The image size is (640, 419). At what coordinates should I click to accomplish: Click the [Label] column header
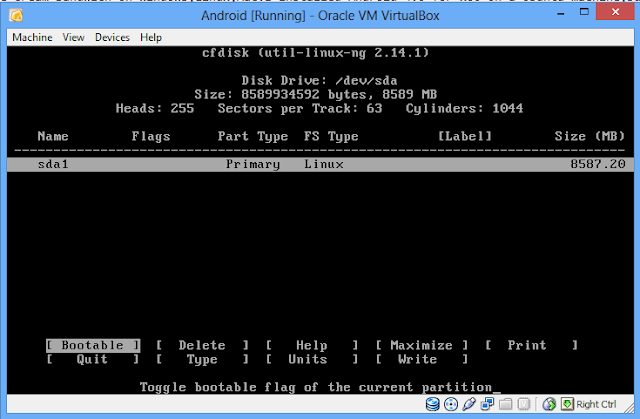464,136
